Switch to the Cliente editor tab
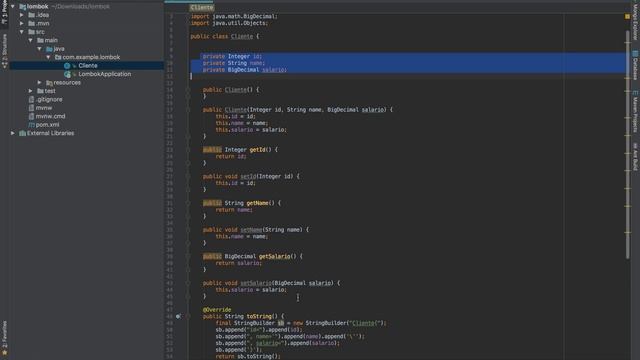 (x=202, y=7)
